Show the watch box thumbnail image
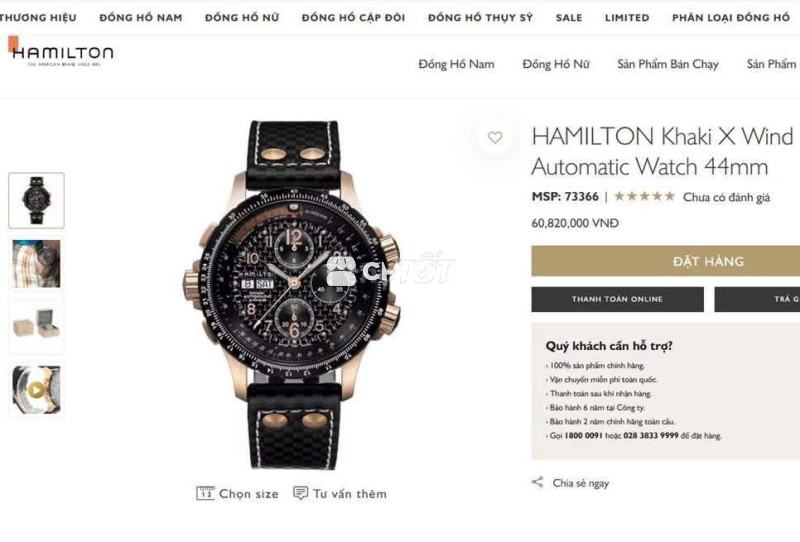 [x=36, y=327]
